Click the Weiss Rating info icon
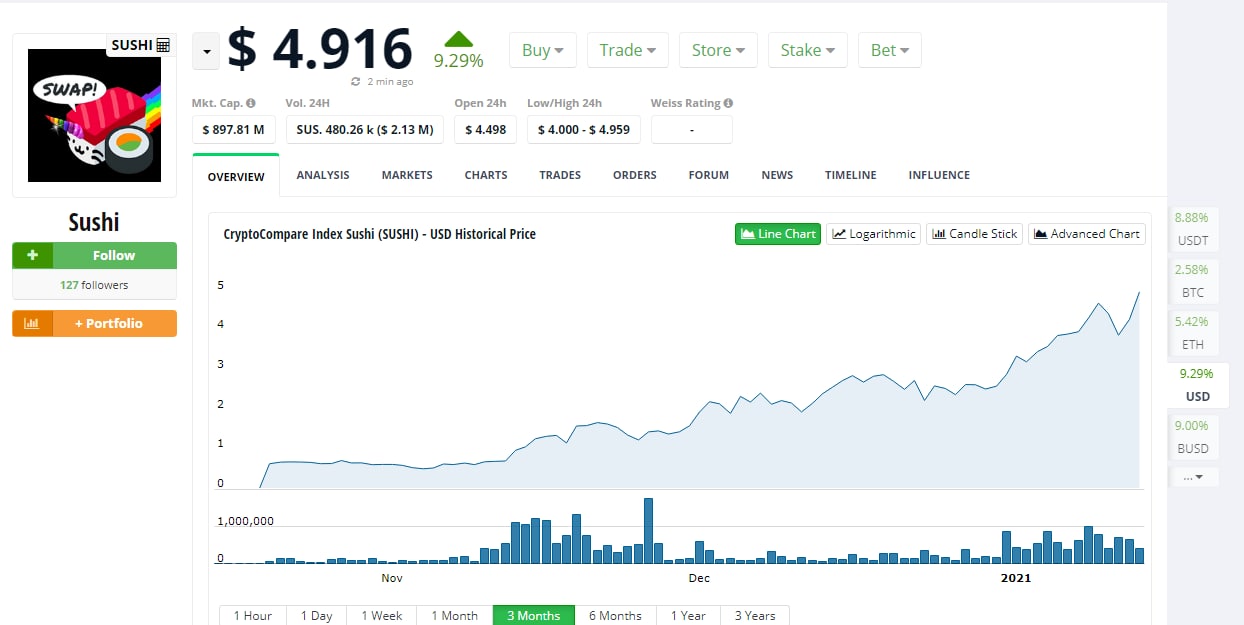 pos(728,103)
